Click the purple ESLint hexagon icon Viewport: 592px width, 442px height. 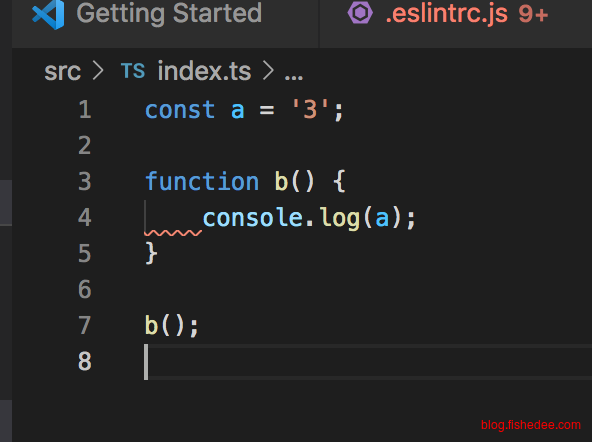[360, 13]
